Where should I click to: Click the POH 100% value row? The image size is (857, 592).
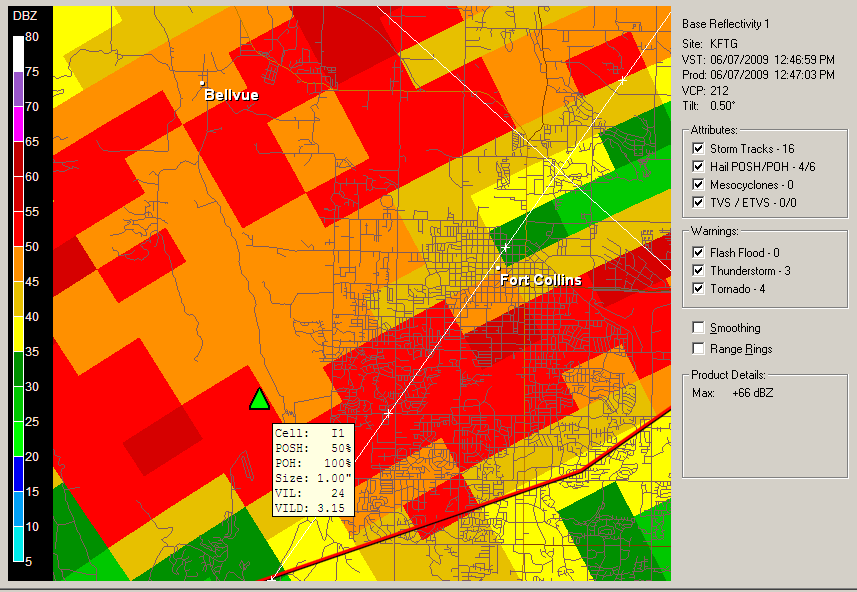[x=313, y=463]
